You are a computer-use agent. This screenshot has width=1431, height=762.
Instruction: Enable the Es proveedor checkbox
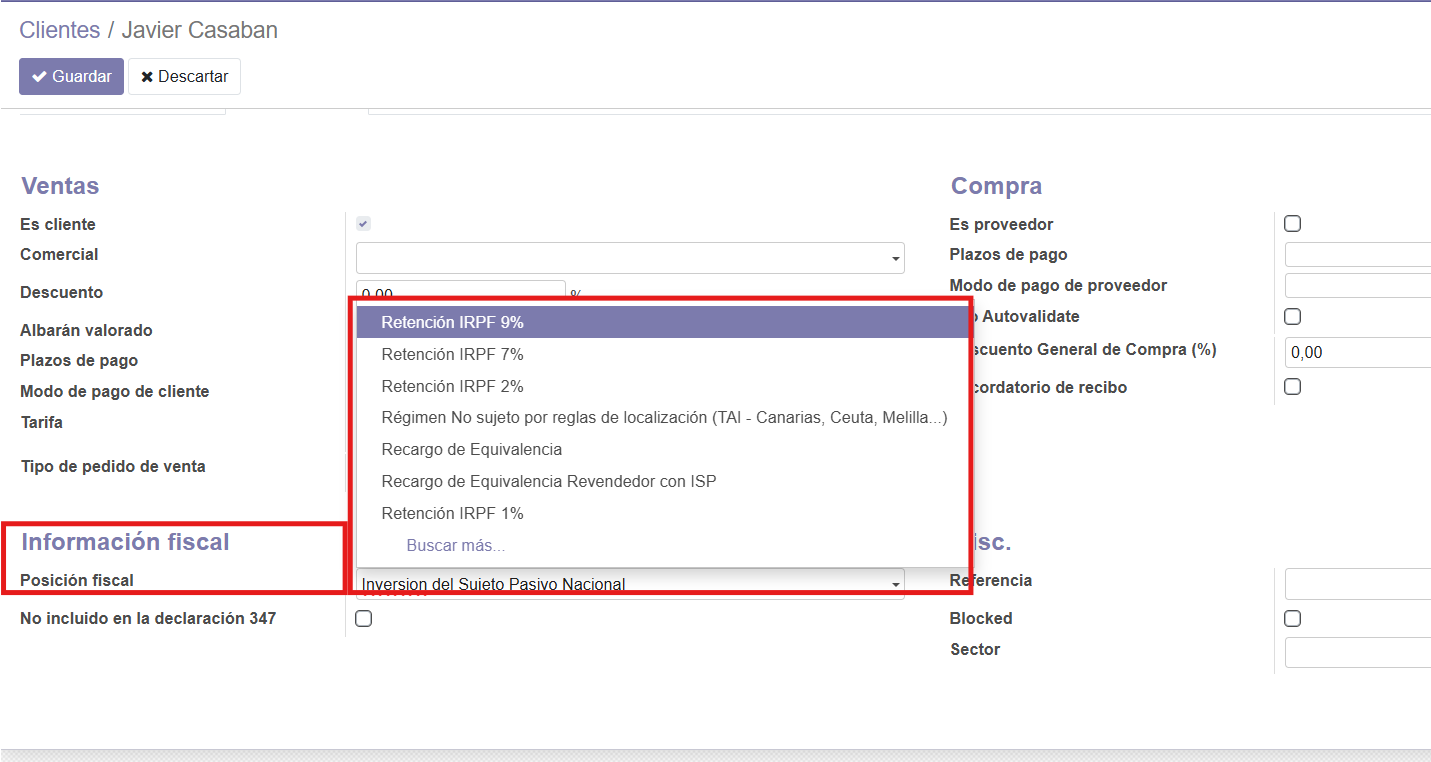[x=1292, y=224]
